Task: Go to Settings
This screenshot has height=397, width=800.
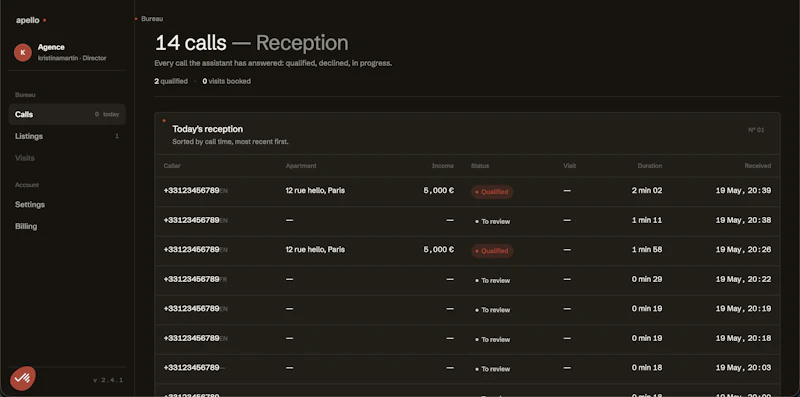Action: pos(30,205)
